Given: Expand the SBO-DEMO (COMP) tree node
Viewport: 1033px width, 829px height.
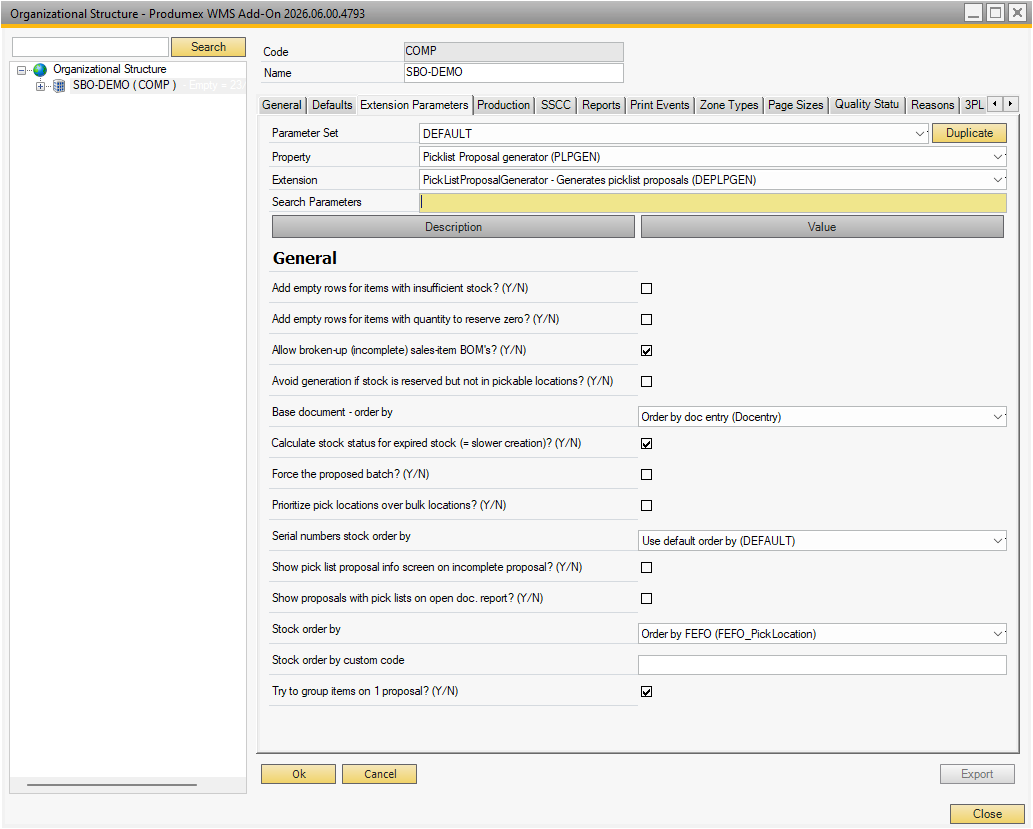Looking at the screenshot, I should point(41,86).
